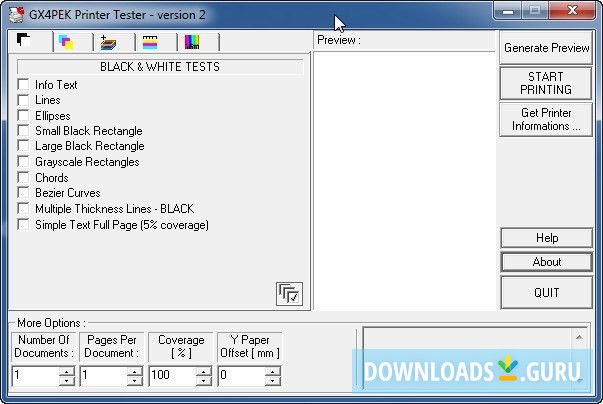Open the color bars spectrum tab

pos(198,42)
